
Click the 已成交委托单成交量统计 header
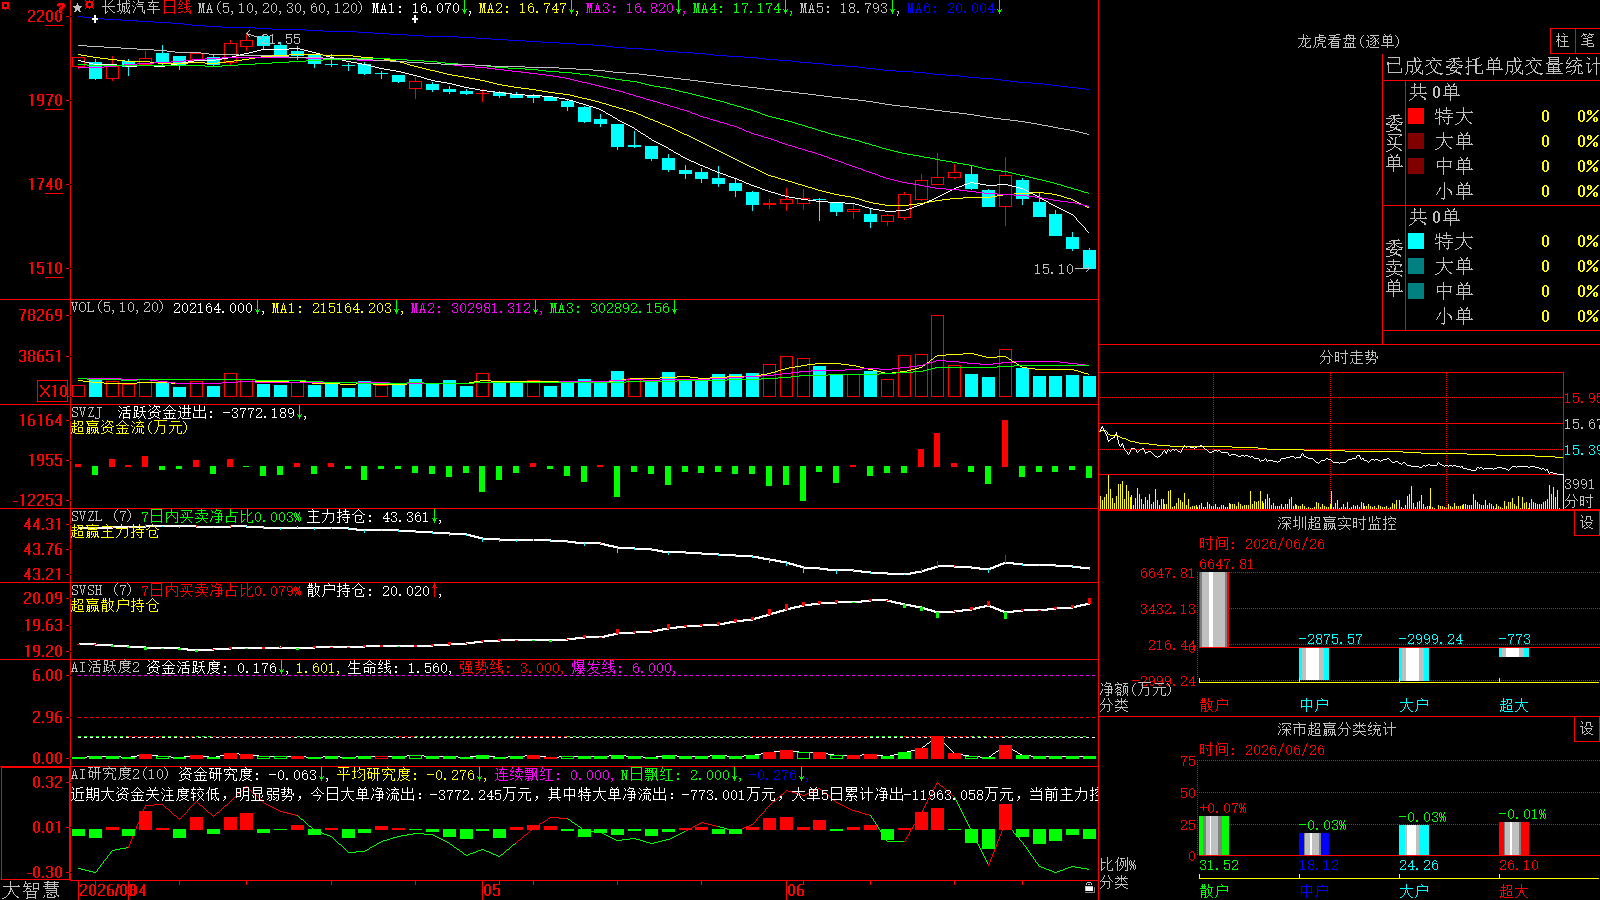(1492, 66)
